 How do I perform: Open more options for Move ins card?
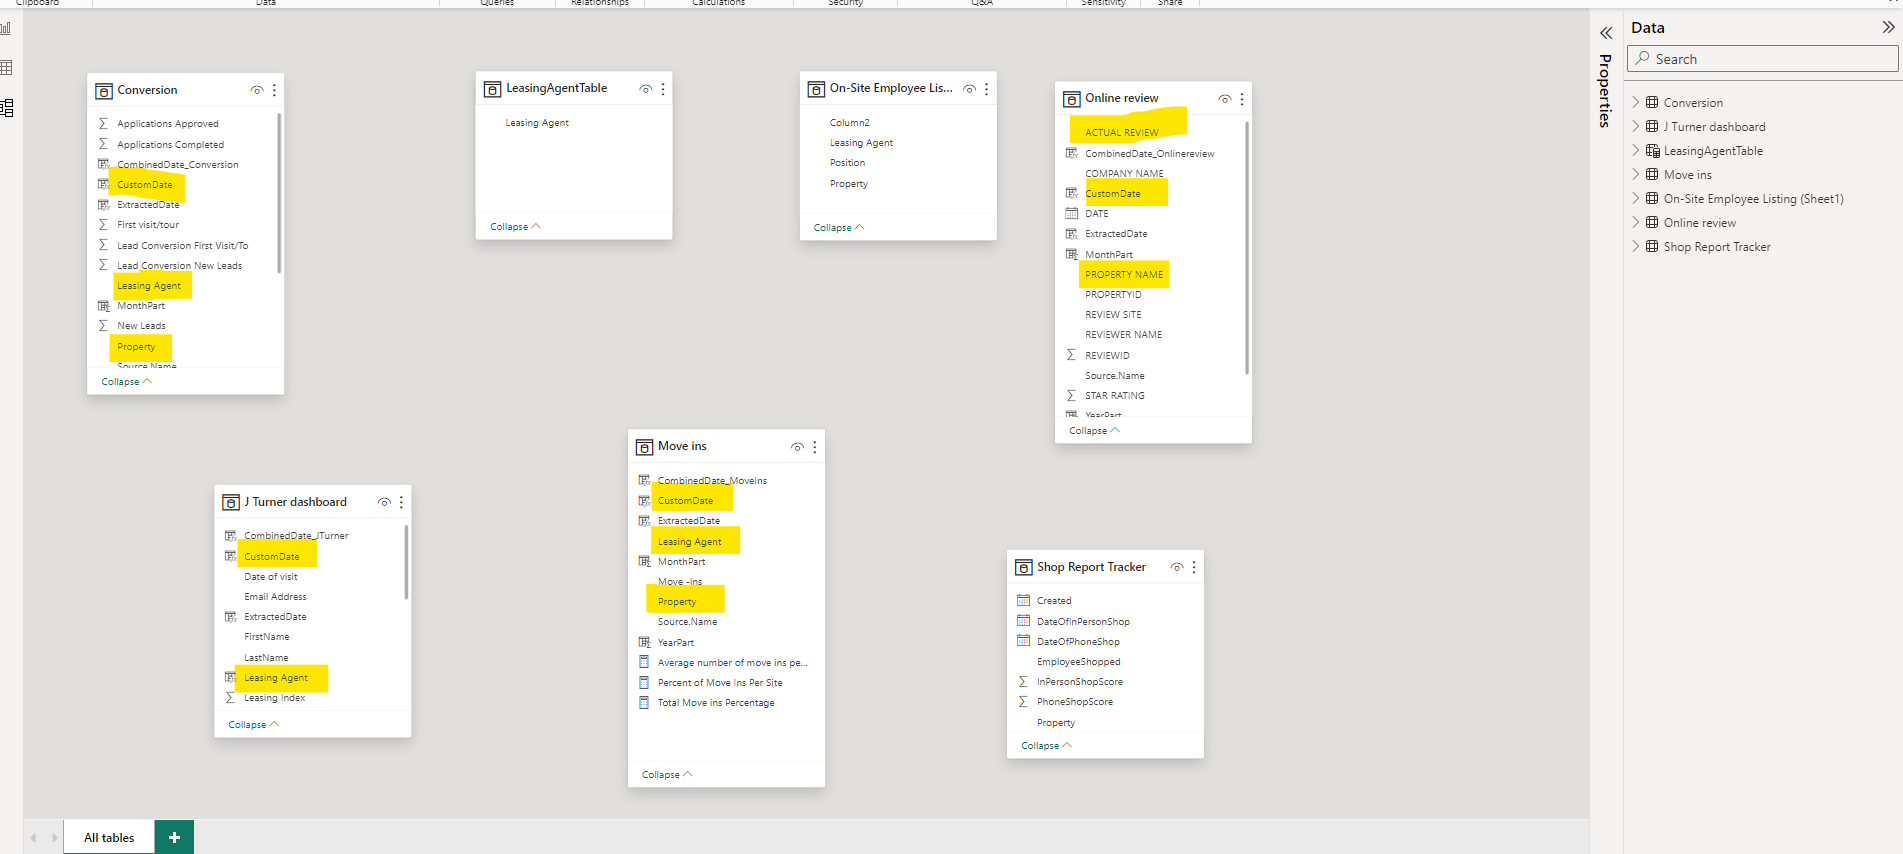pyautogui.click(x=815, y=447)
